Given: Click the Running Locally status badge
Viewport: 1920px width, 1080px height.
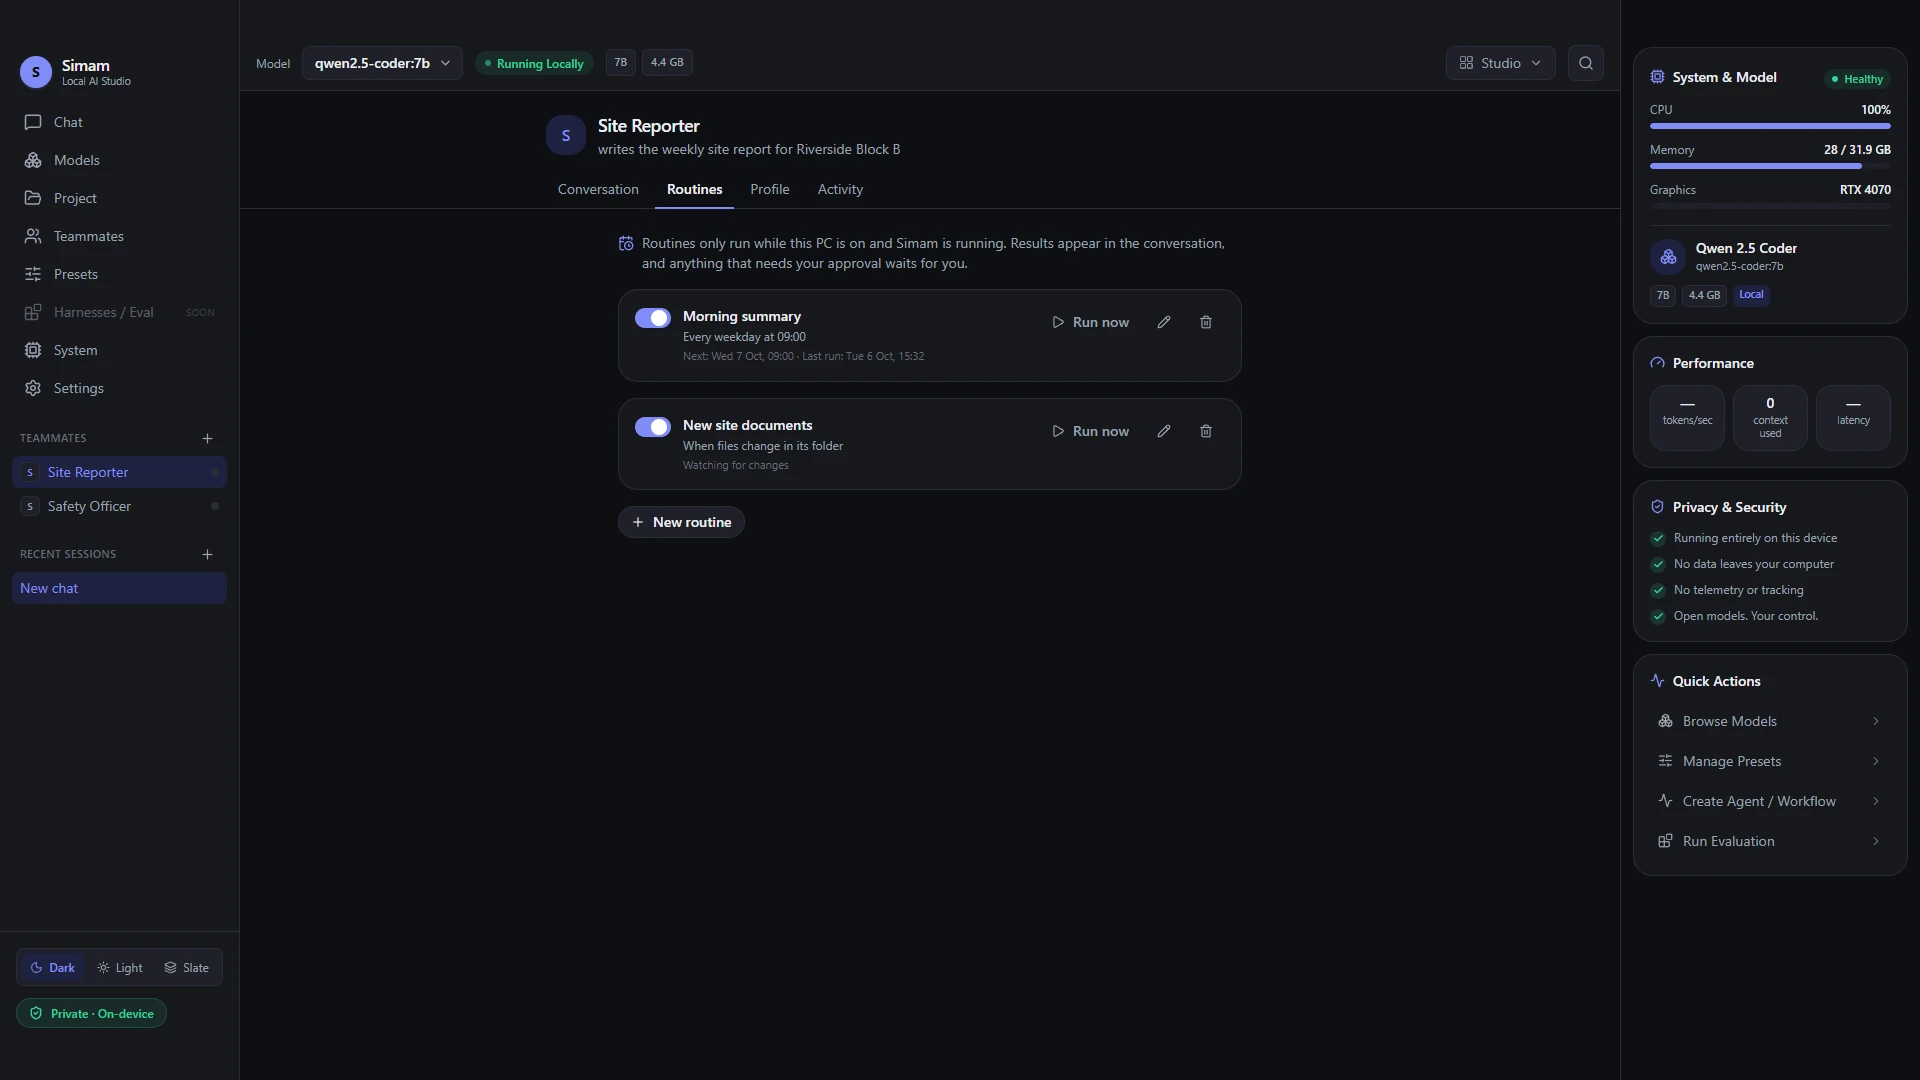Looking at the screenshot, I should click(534, 63).
